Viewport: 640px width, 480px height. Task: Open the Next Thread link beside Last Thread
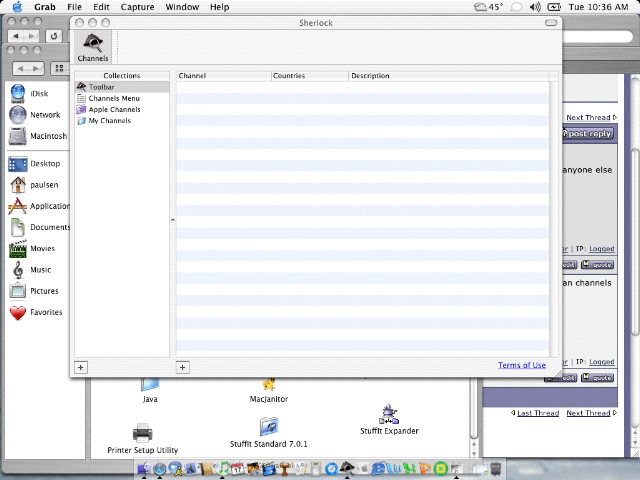pos(588,413)
